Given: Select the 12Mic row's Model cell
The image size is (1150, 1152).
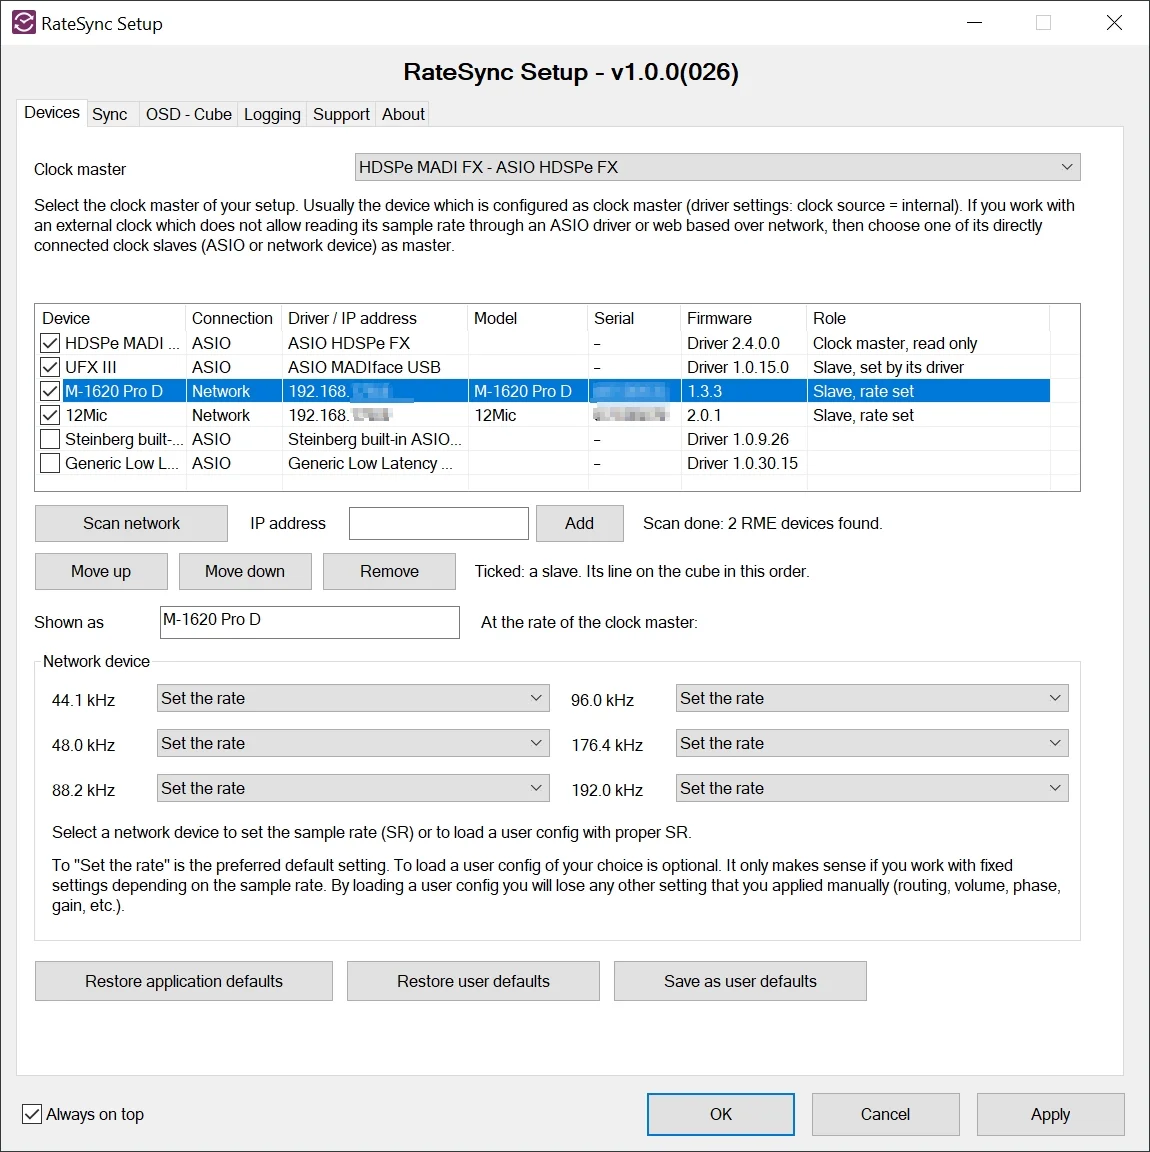Looking at the screenshot, I should point(528,415).
